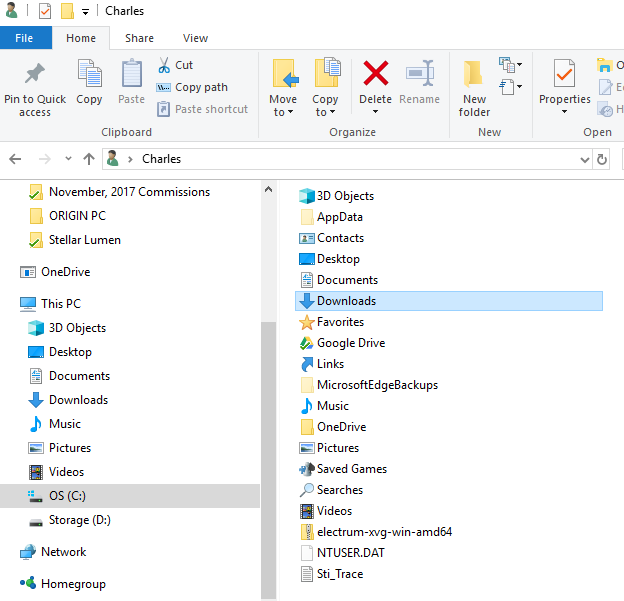Switch to the Home ribbon tab
Image resolution: width=624 pixels, height=601 pixels.
pos(81,38)
